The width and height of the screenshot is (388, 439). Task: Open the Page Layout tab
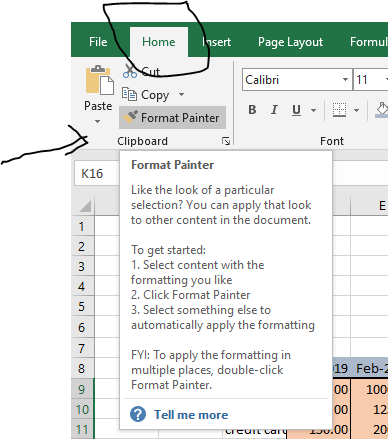[x=290, y=42]
